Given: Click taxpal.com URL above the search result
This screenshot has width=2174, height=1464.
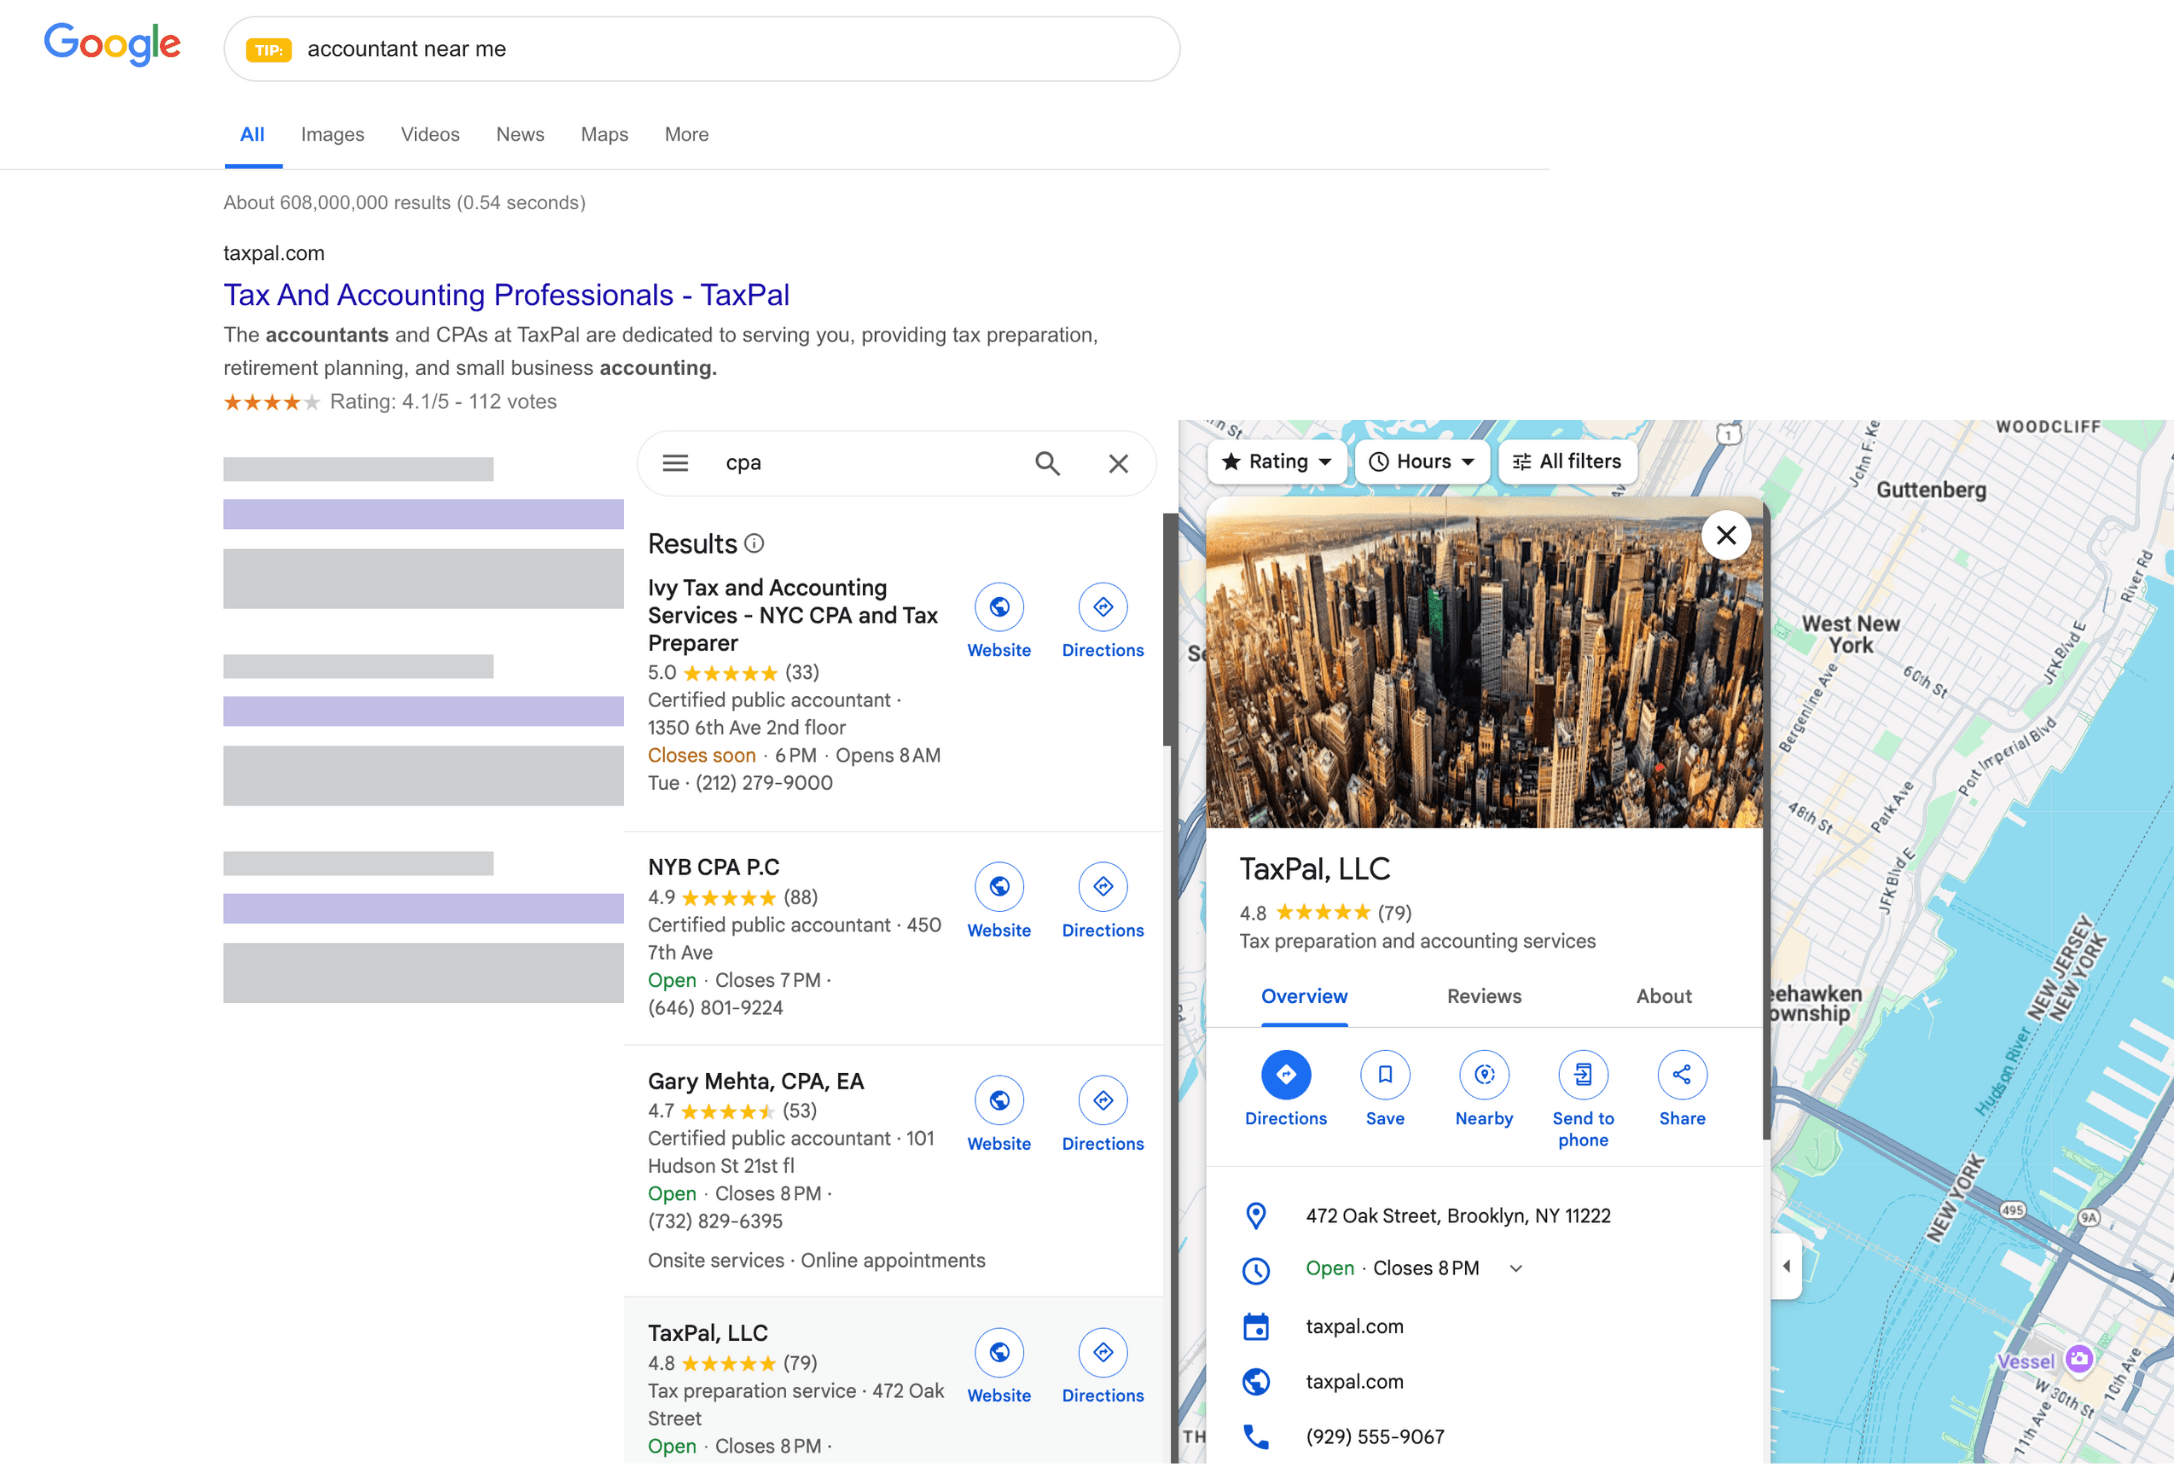Looking at the screenshot, I should click(x=274, y=253).
